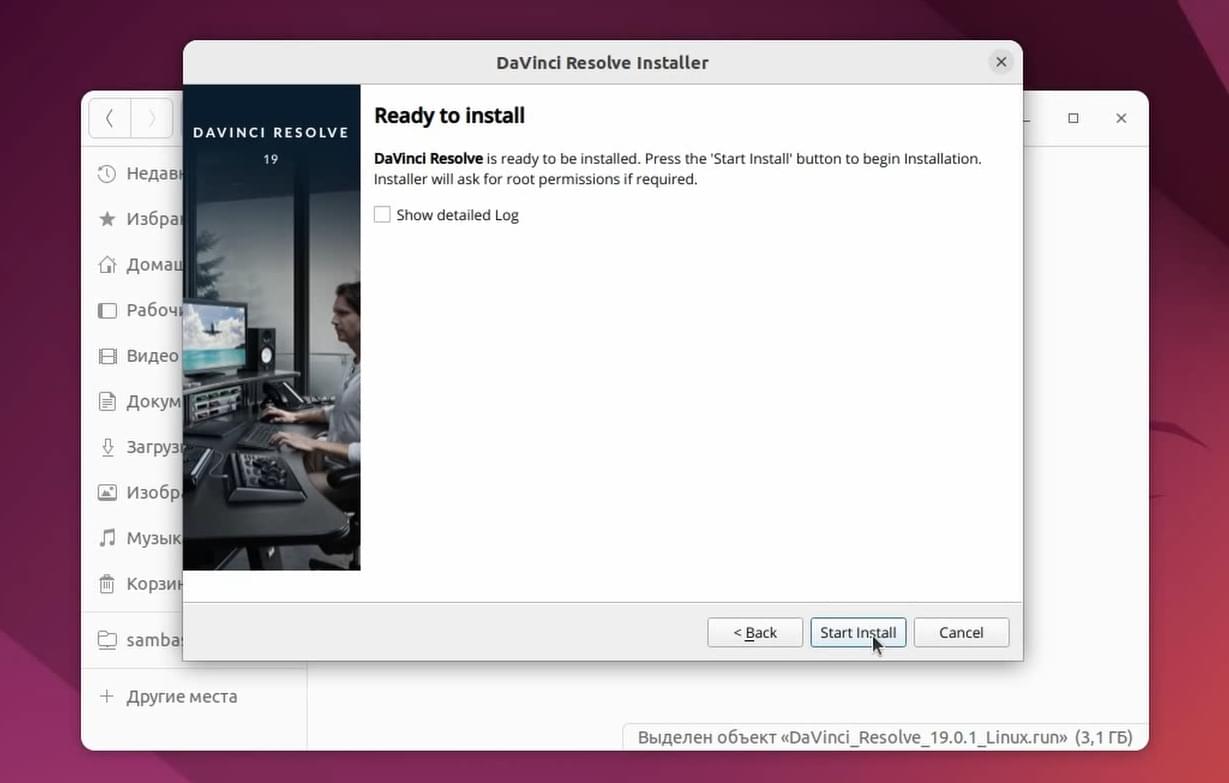This screenshot has width=1229, height=783.
Task: Open the Documents folder icon in sidebar
Action: click(107, 402)
